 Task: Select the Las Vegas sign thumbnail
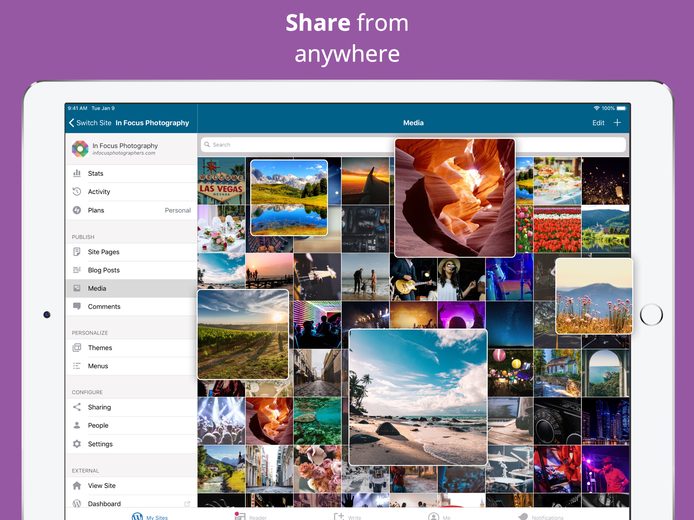221,181
